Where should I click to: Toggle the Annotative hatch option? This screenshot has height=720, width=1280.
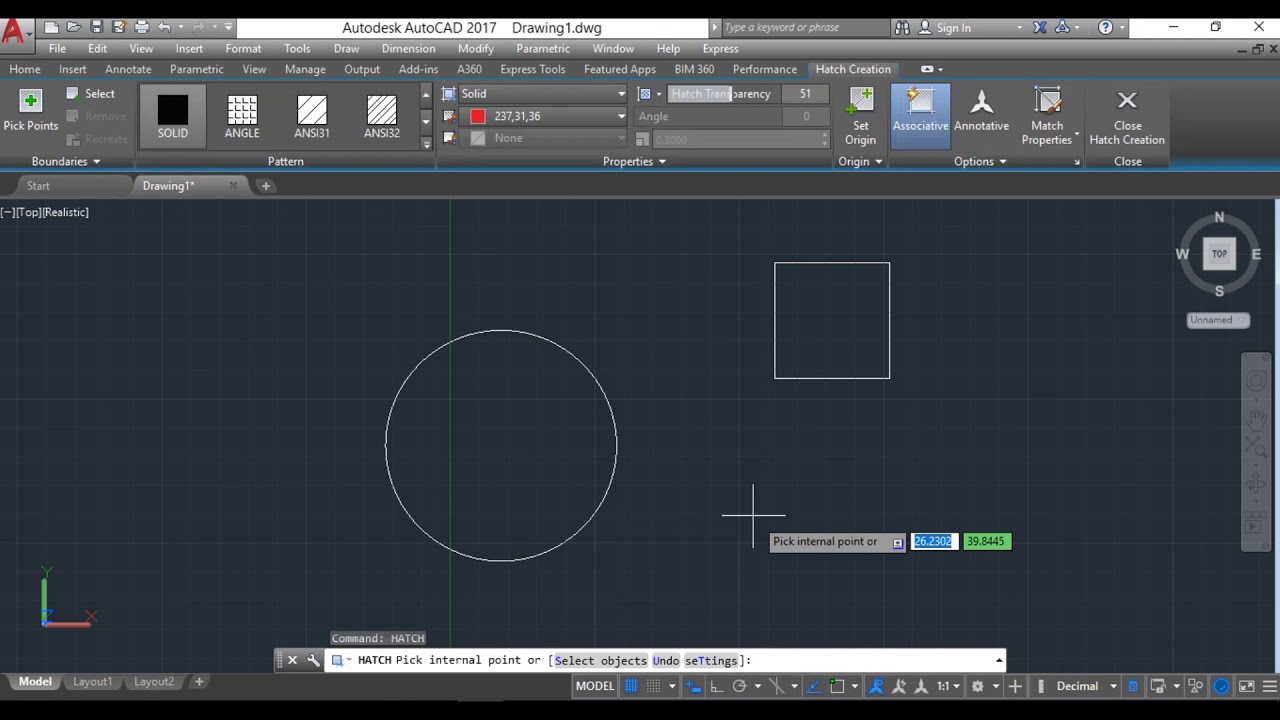click(981, 111)
